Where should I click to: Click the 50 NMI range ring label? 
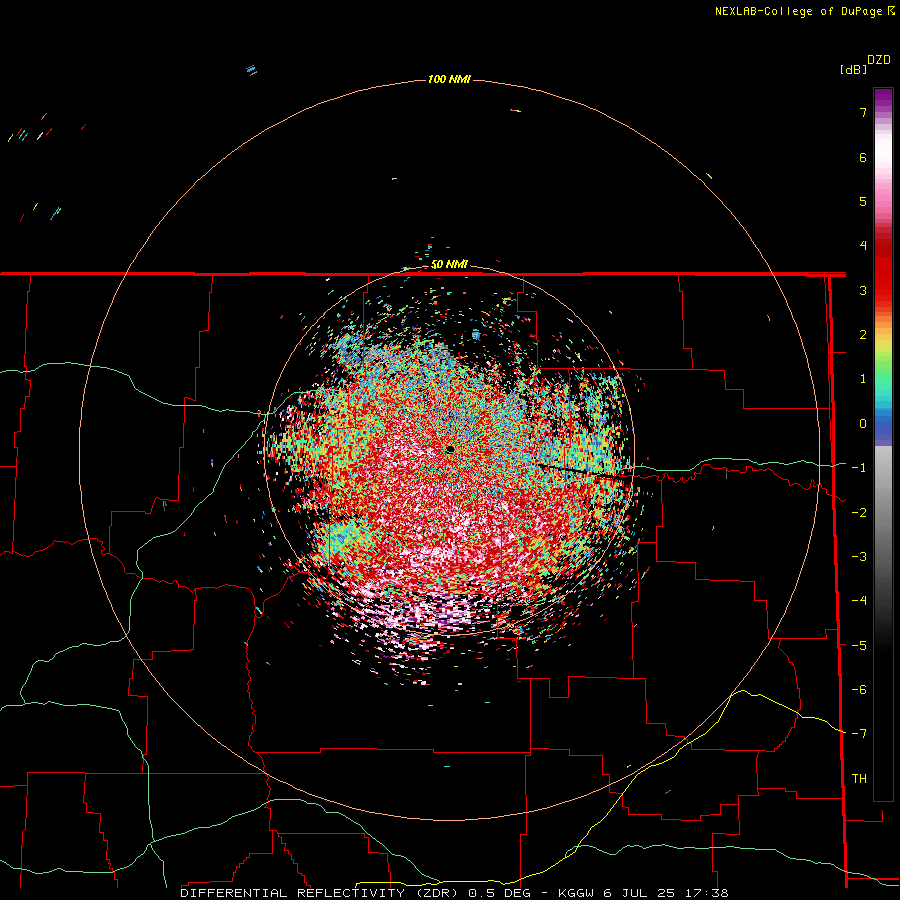point(449,265)
